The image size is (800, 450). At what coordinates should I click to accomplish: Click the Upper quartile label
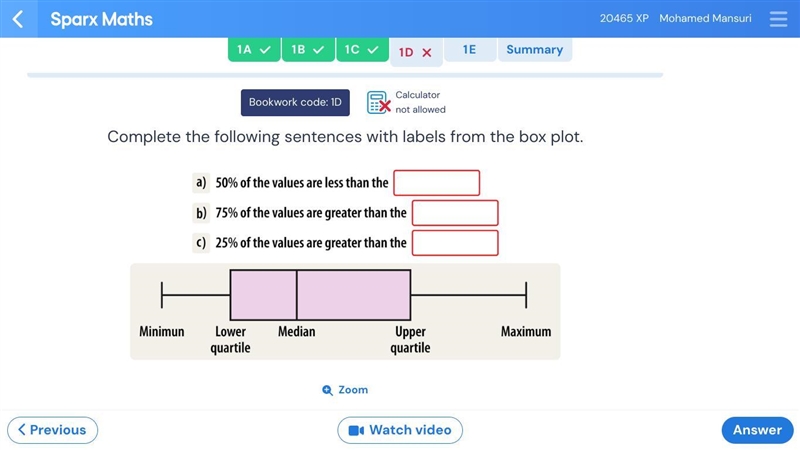pyautogui.click(x=410, y=340)
